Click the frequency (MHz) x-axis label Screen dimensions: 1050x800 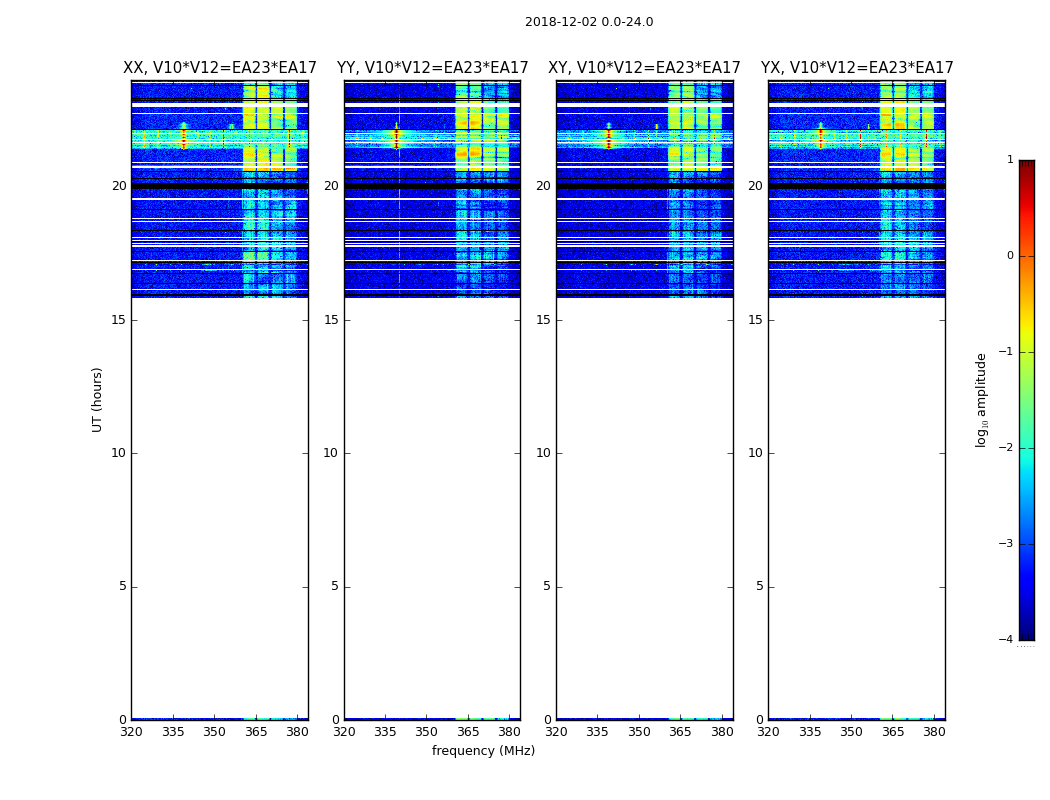pos(483,751)
